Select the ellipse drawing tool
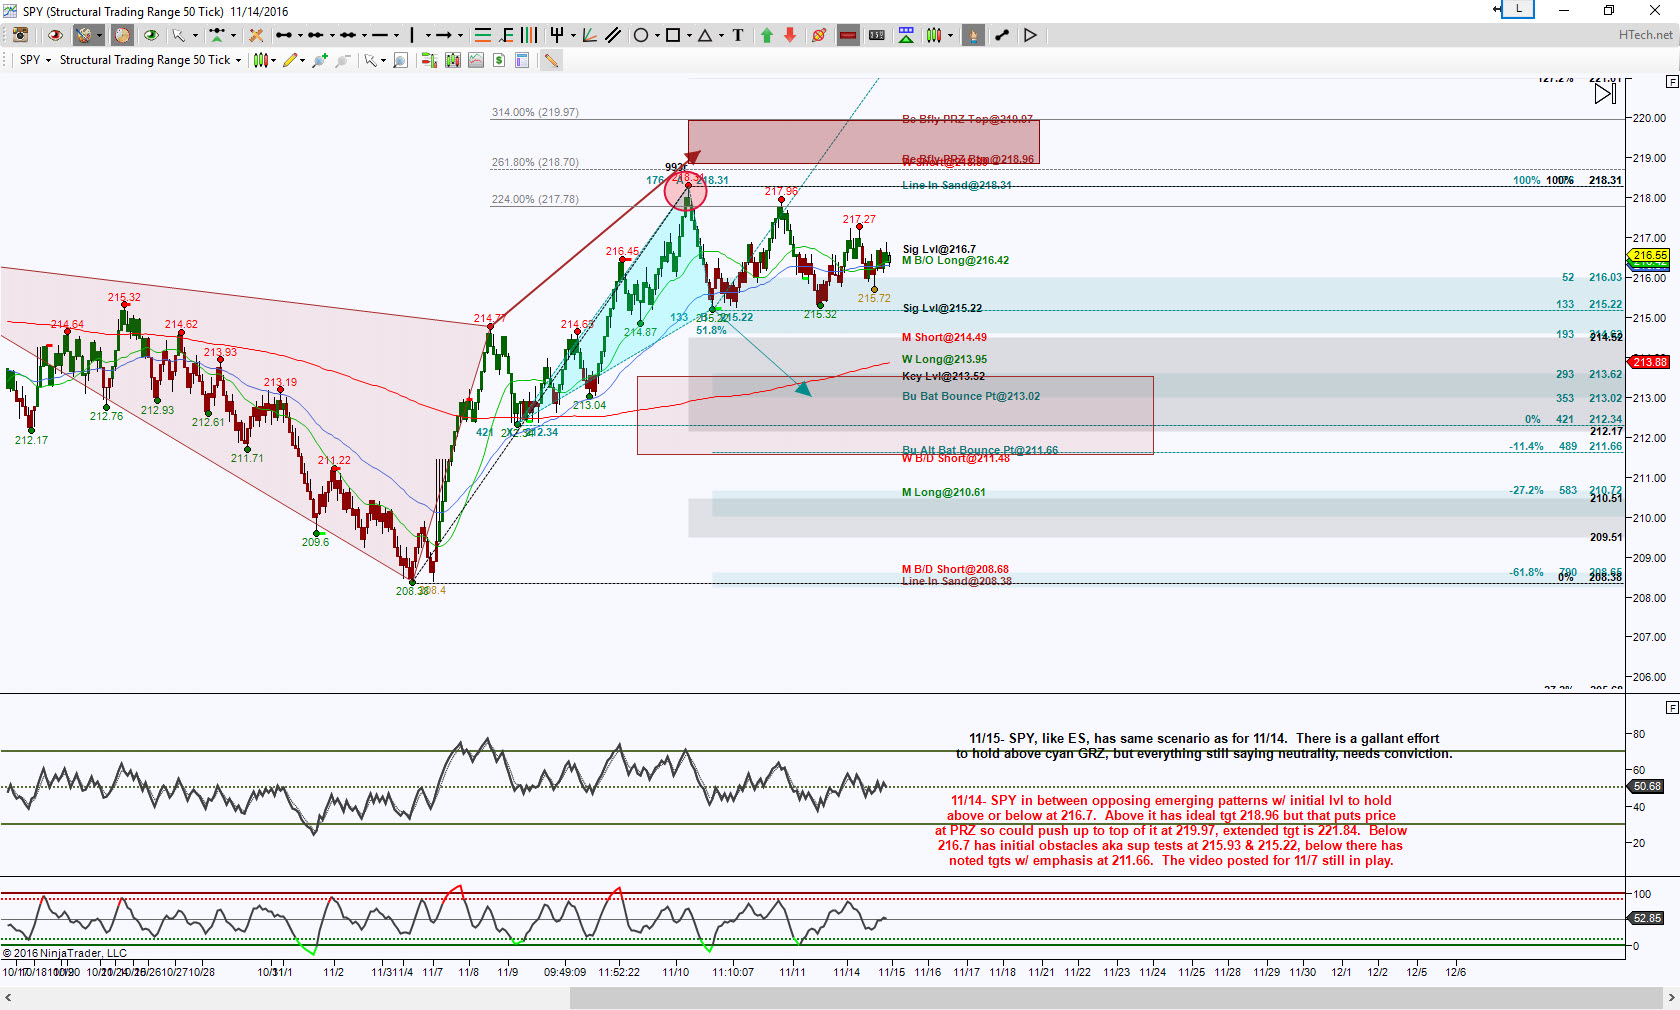This screenshot has width=1680, height=1010. [x=641, y=35]
